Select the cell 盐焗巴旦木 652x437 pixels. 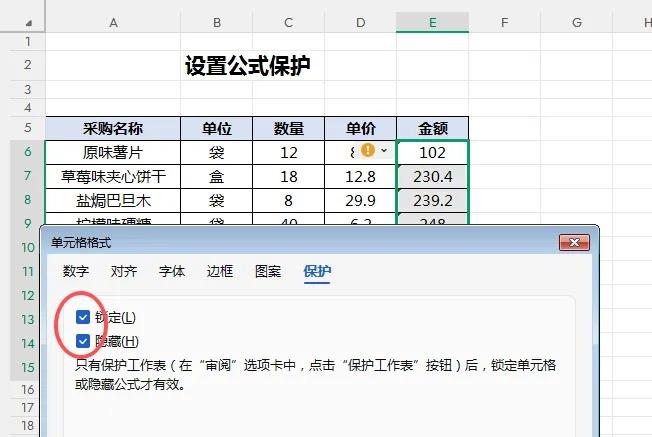coord(113,201)
